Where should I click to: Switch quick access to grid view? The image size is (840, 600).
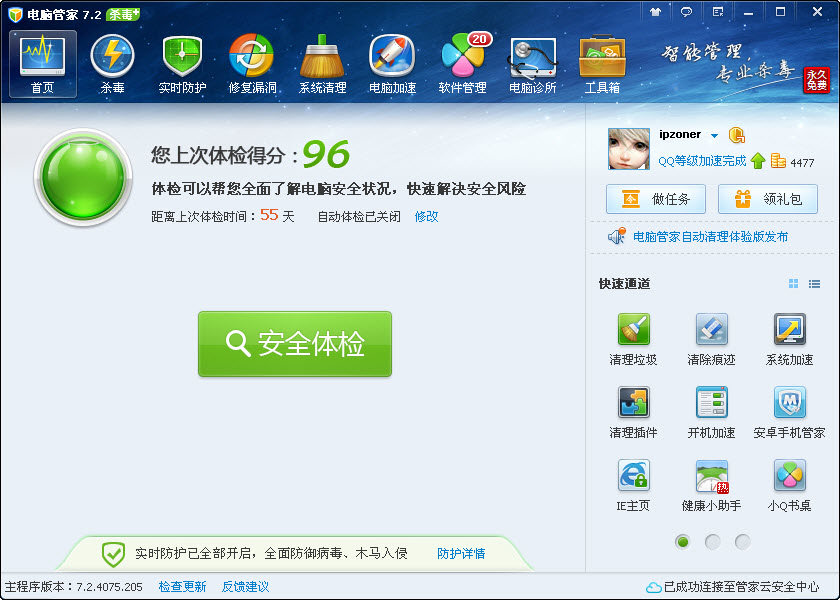pos(793,283)
